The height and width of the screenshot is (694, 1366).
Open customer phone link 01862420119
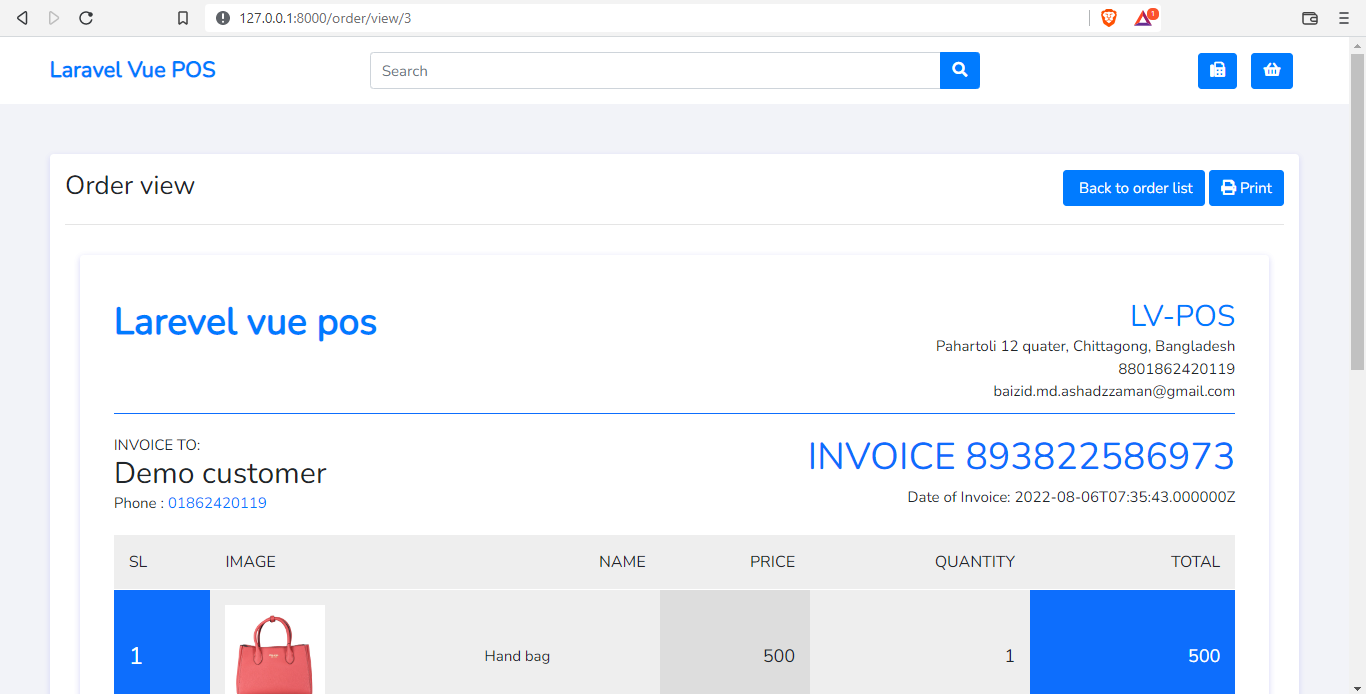[217, 503]
